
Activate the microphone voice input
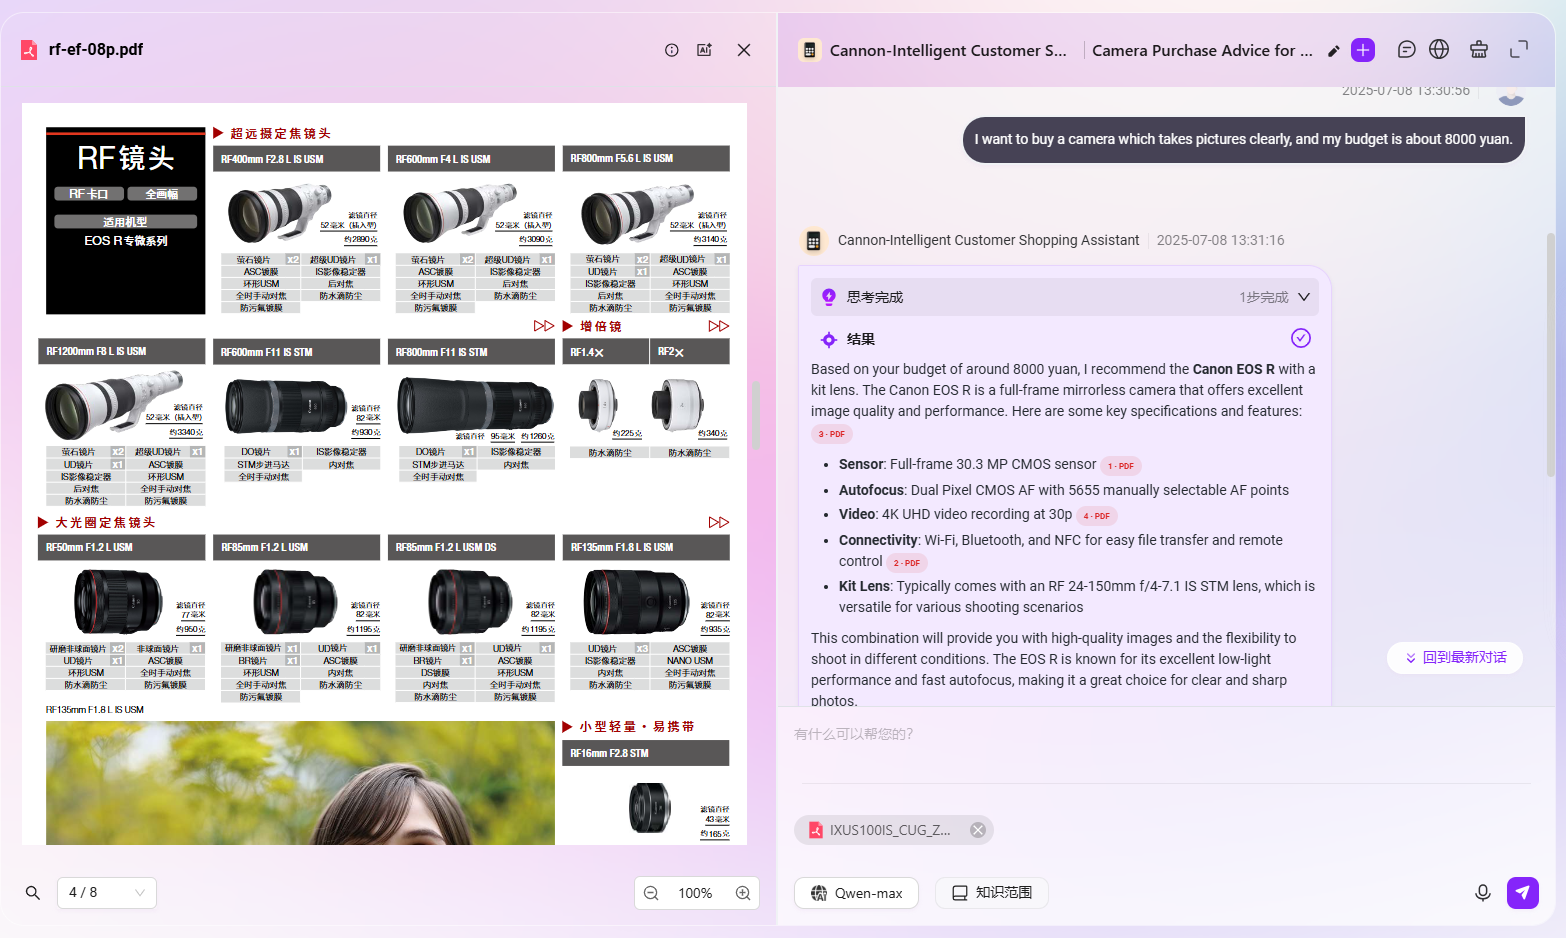click(x=1483, y=893)
